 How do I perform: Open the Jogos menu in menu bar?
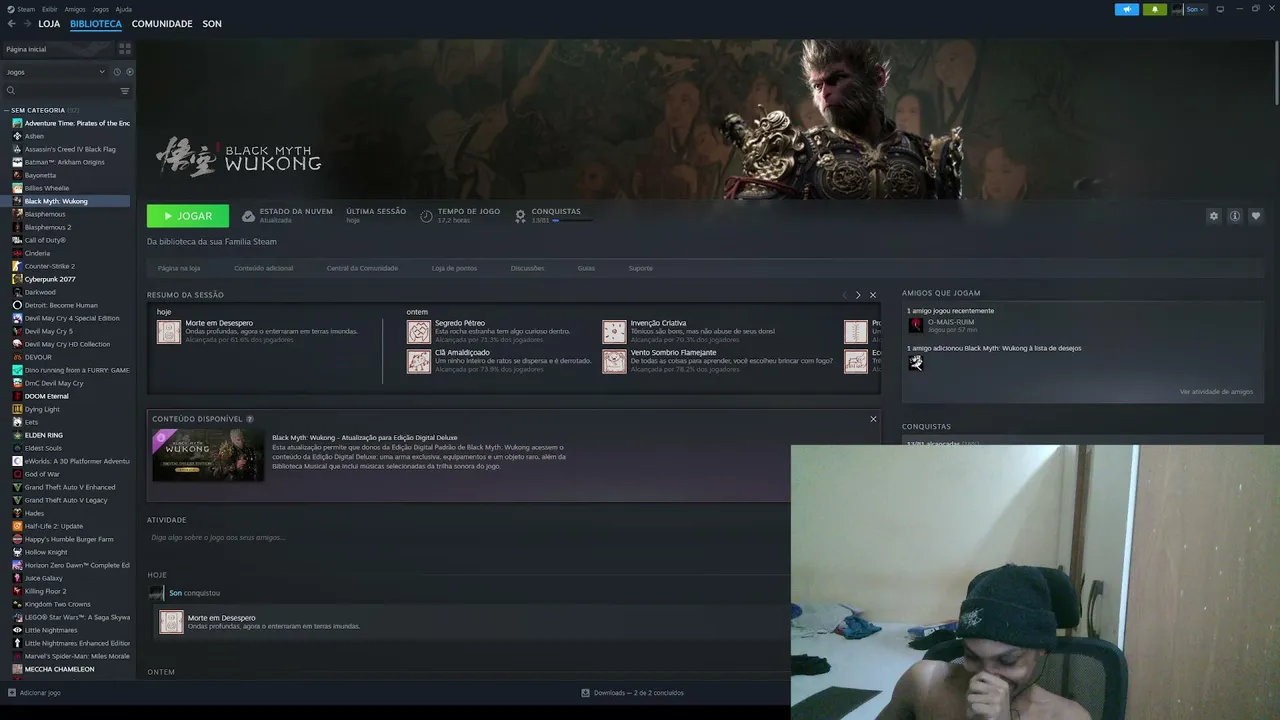pyautogui.click(x=100, y=9)
